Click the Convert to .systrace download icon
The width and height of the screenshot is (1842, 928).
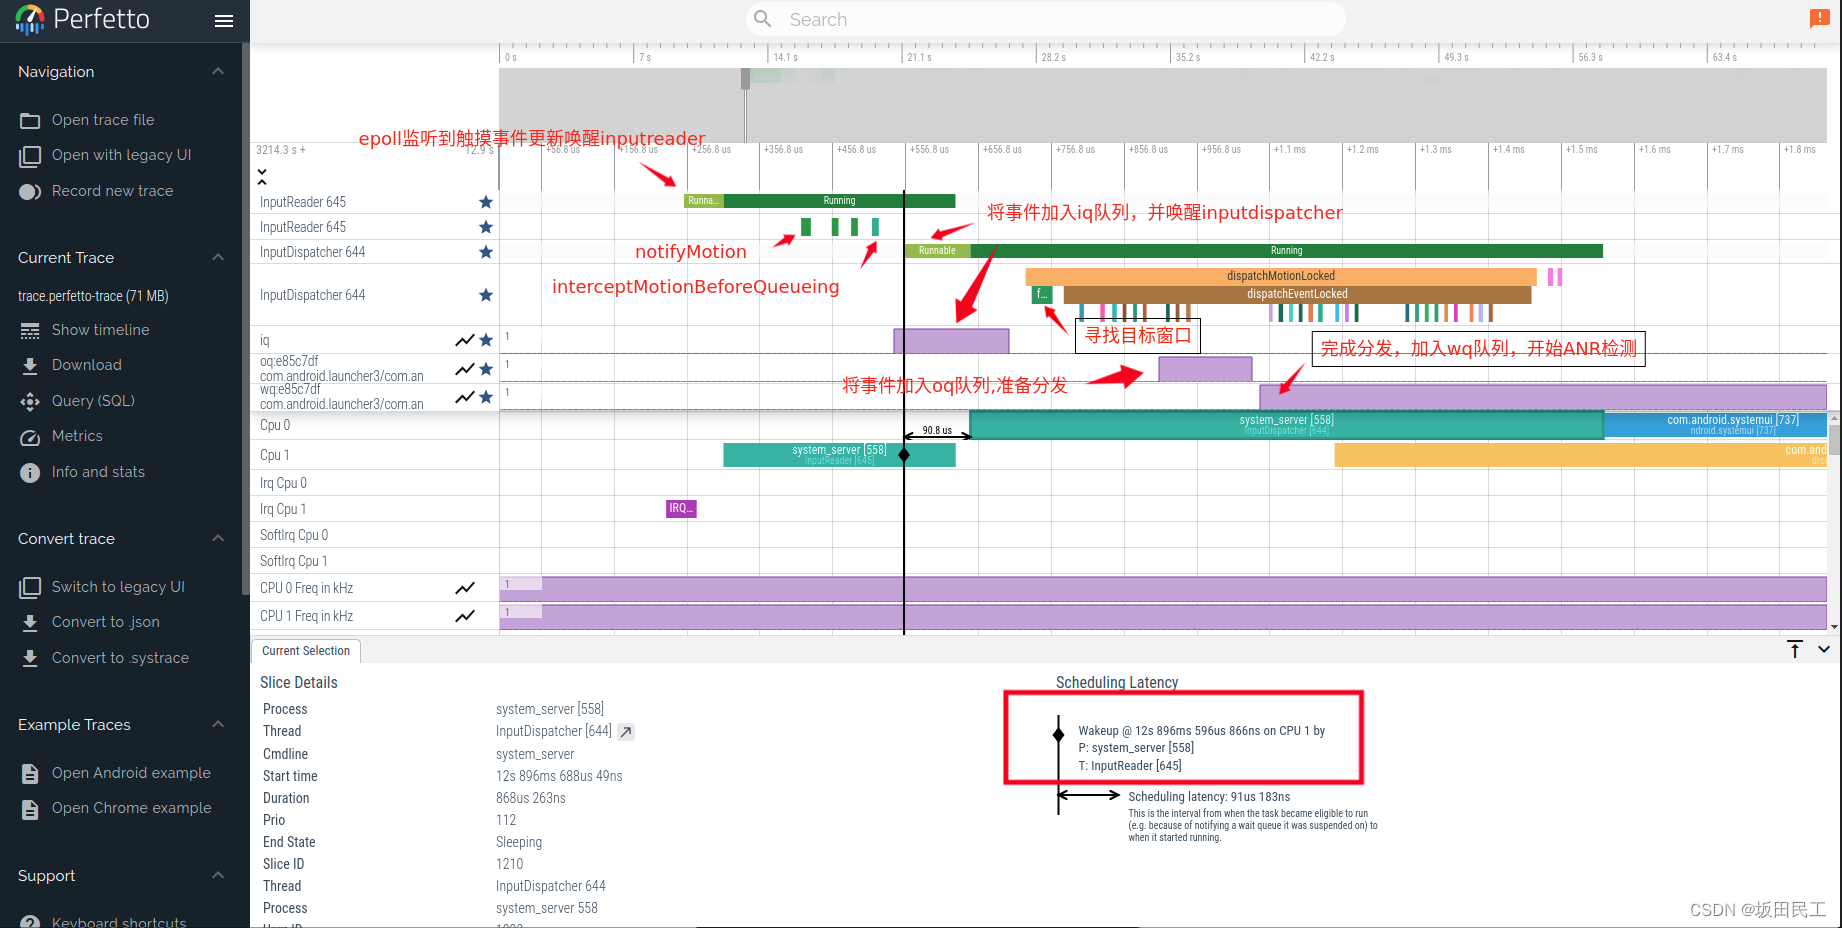tap(30, 658)
